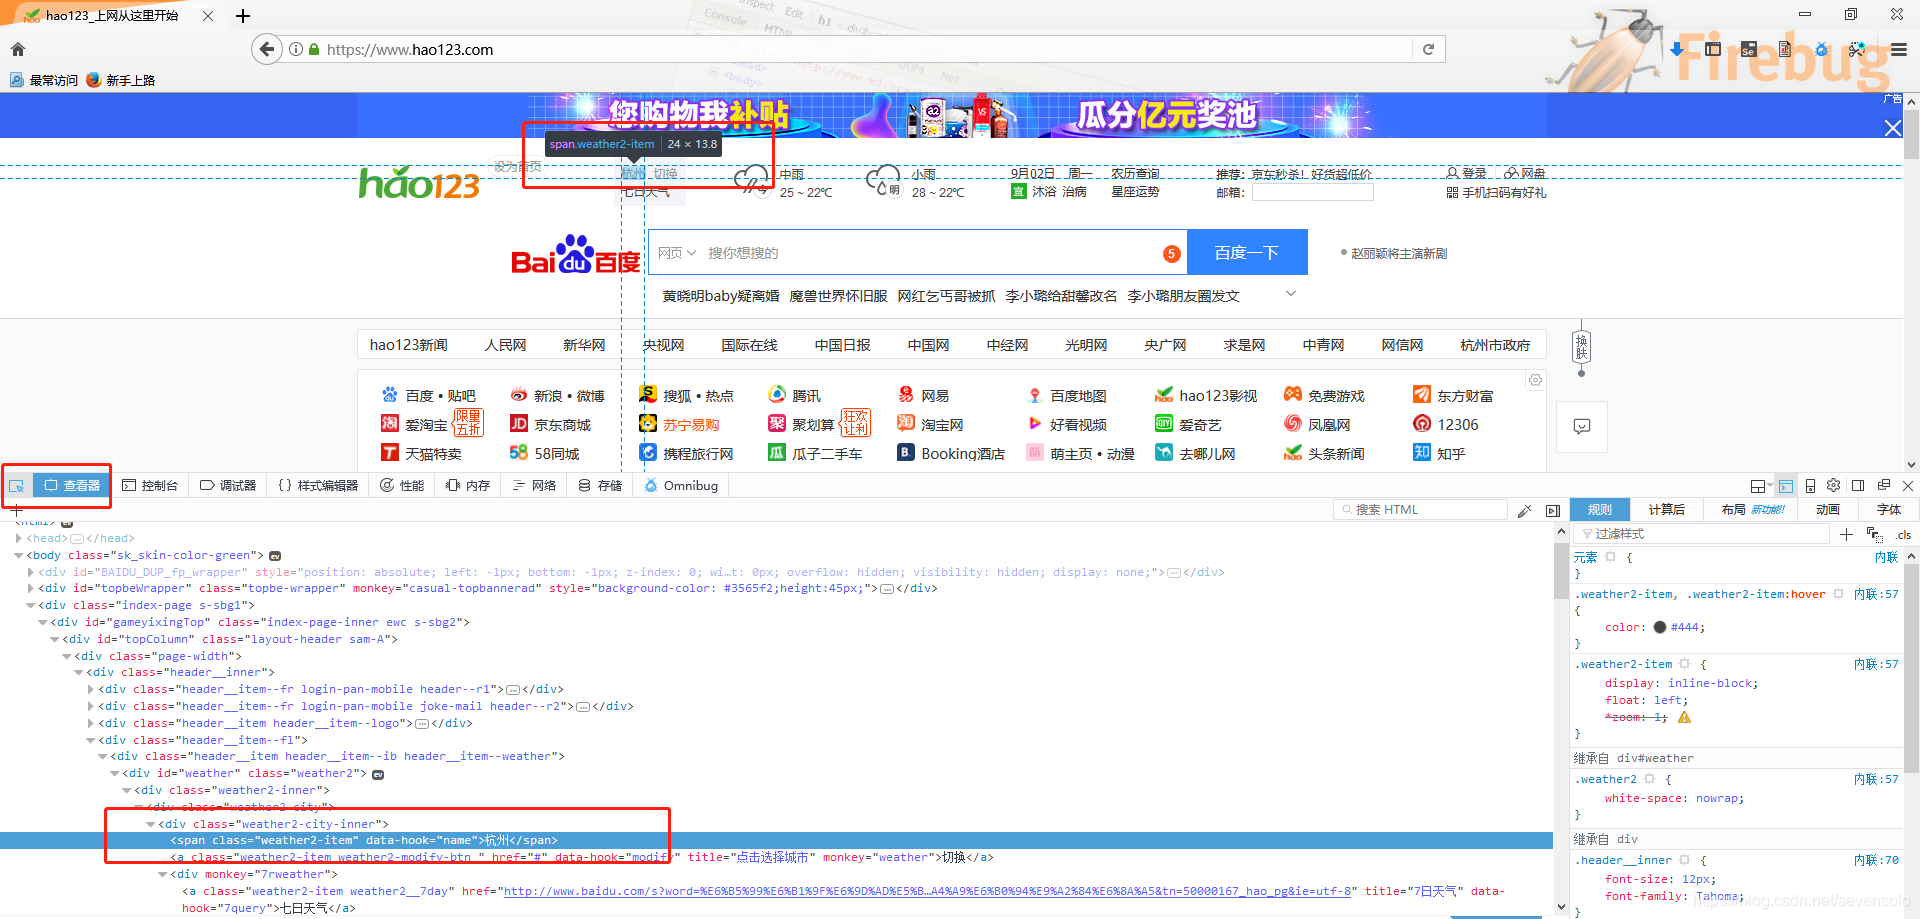The width and height of the screenshot is (1920, 919).
Task: Expand the BAIDU_DUP_fp_wrapper div node
Action: (30, 572)
